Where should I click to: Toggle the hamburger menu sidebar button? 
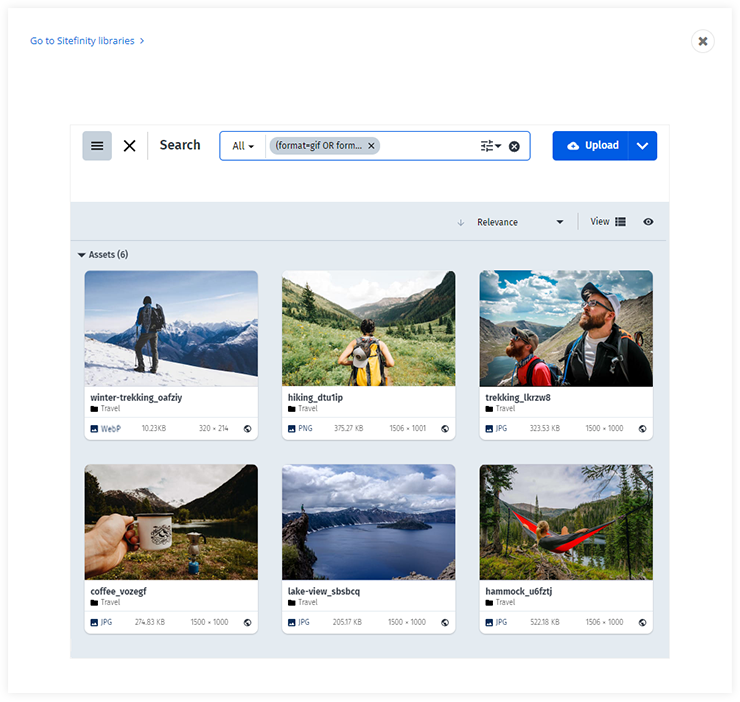tap(97, 145)
